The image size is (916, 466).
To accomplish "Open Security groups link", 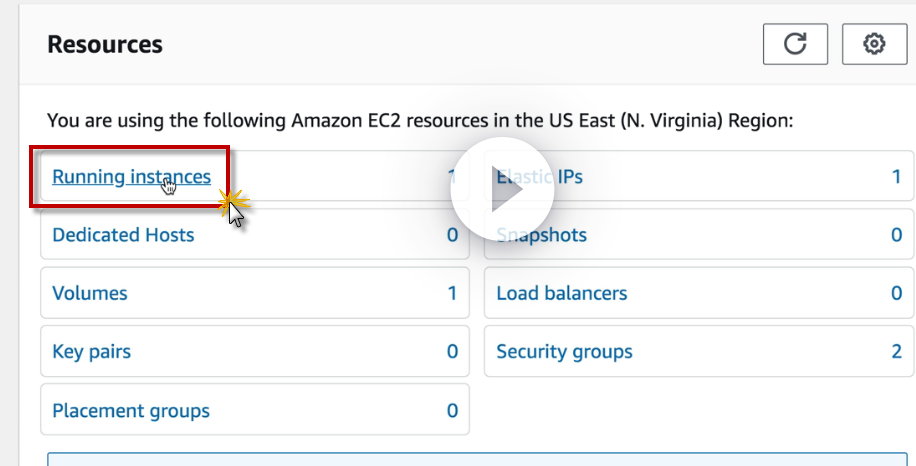I will coord(564,351).
